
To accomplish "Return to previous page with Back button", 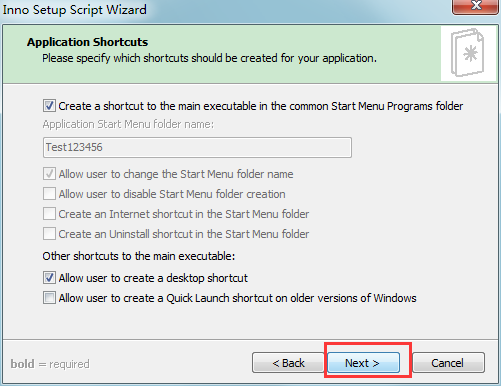I will 288,363.
